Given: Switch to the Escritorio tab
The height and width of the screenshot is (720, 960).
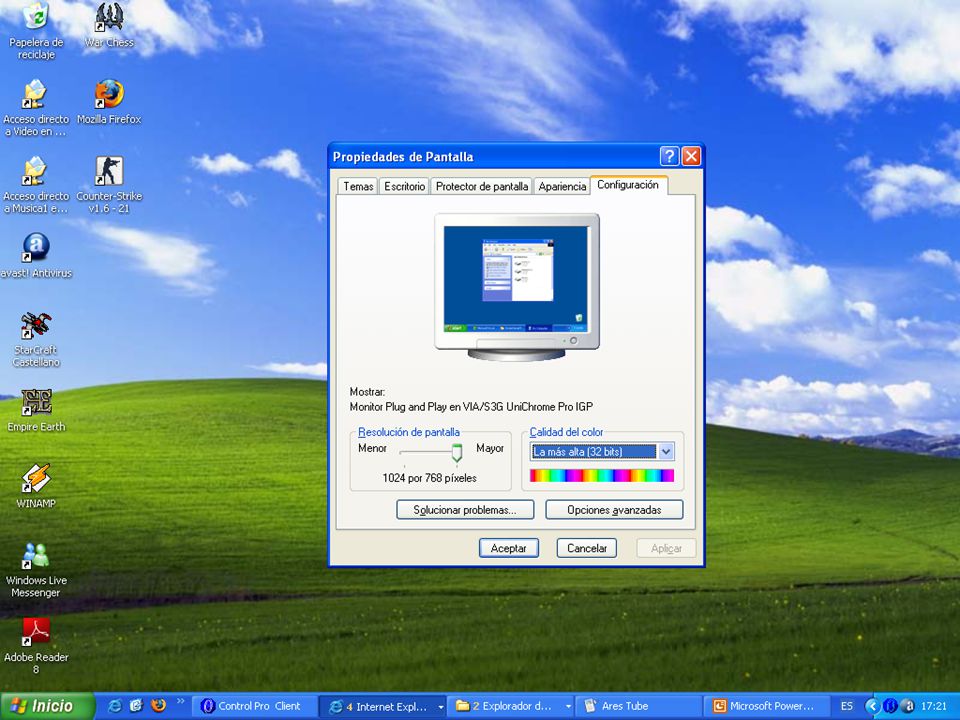Looking at the screenshot, I should click(x=405, y=186).
